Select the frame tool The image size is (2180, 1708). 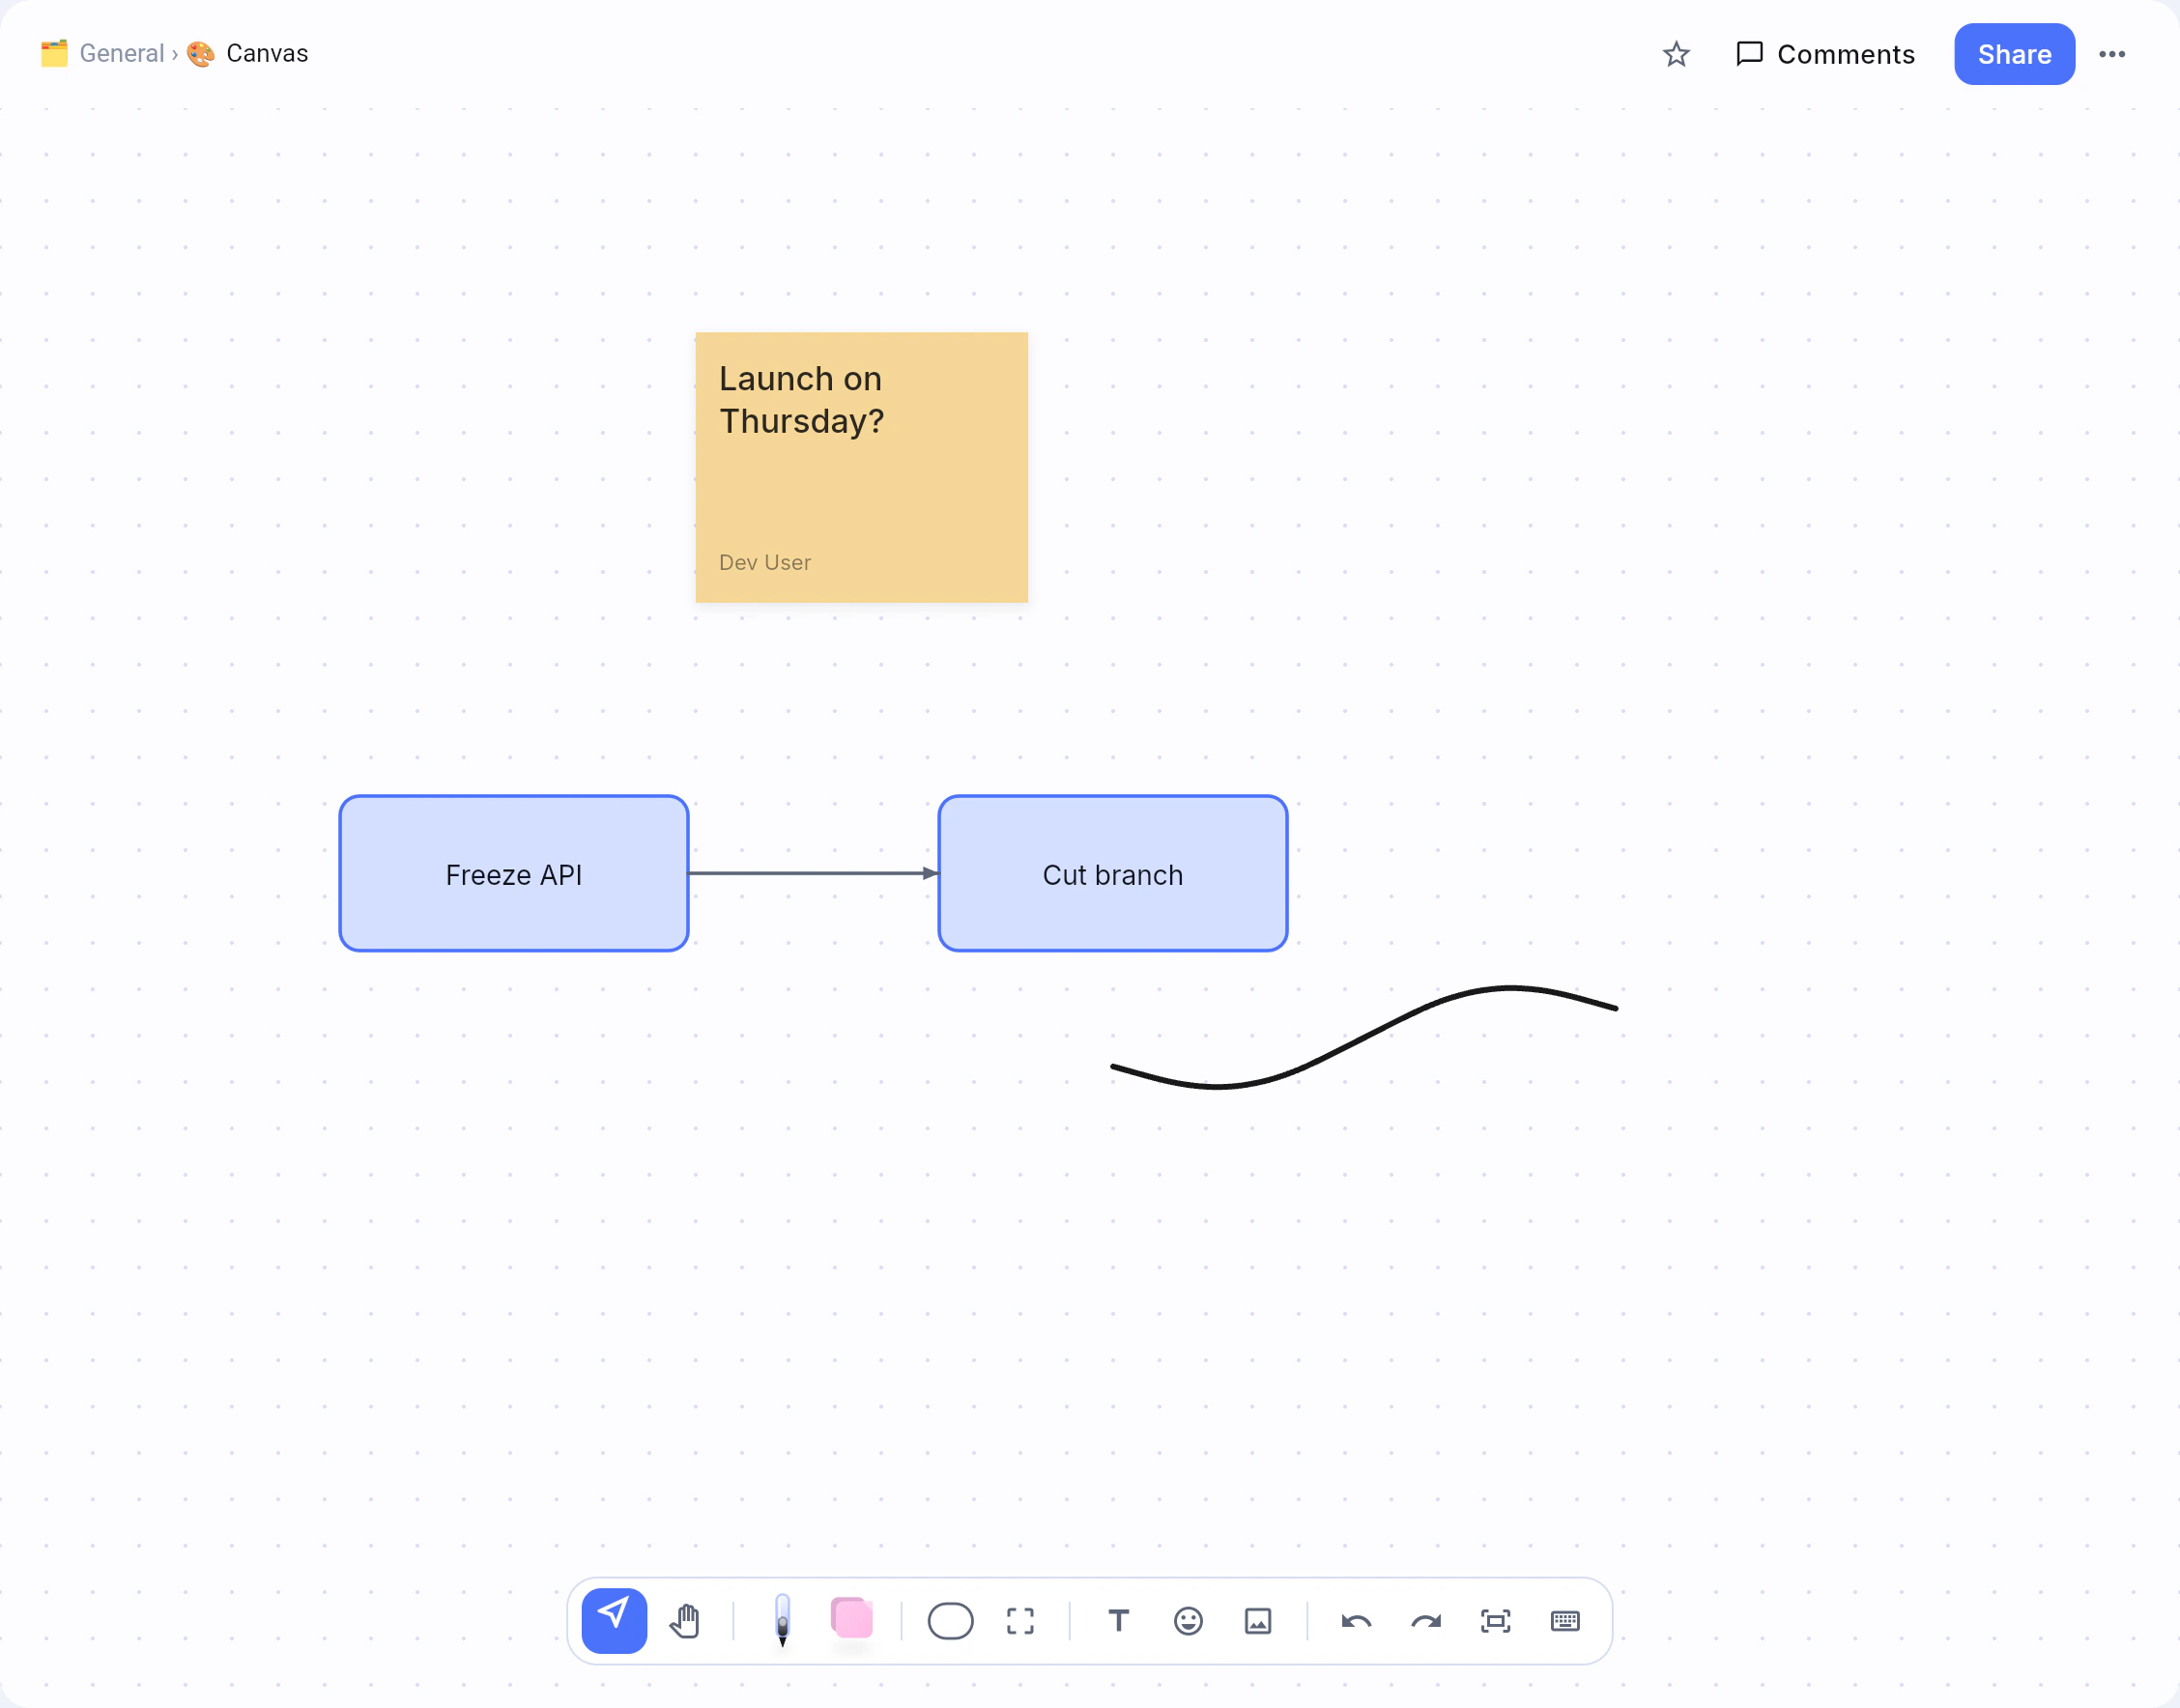[x=1020, y=1620]
